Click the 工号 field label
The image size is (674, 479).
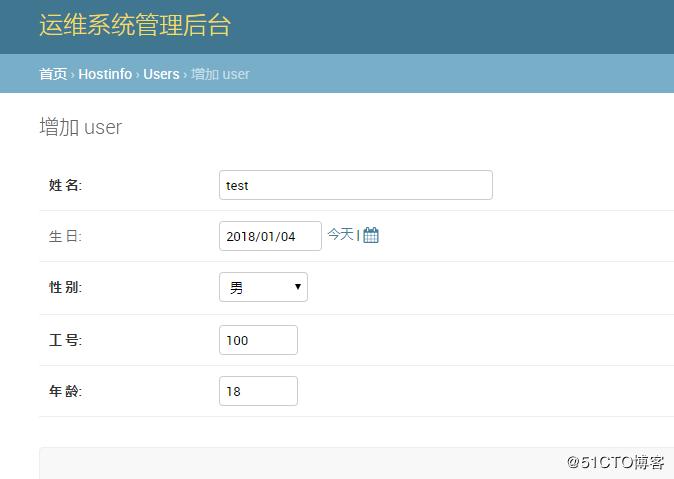pos(66,340)
